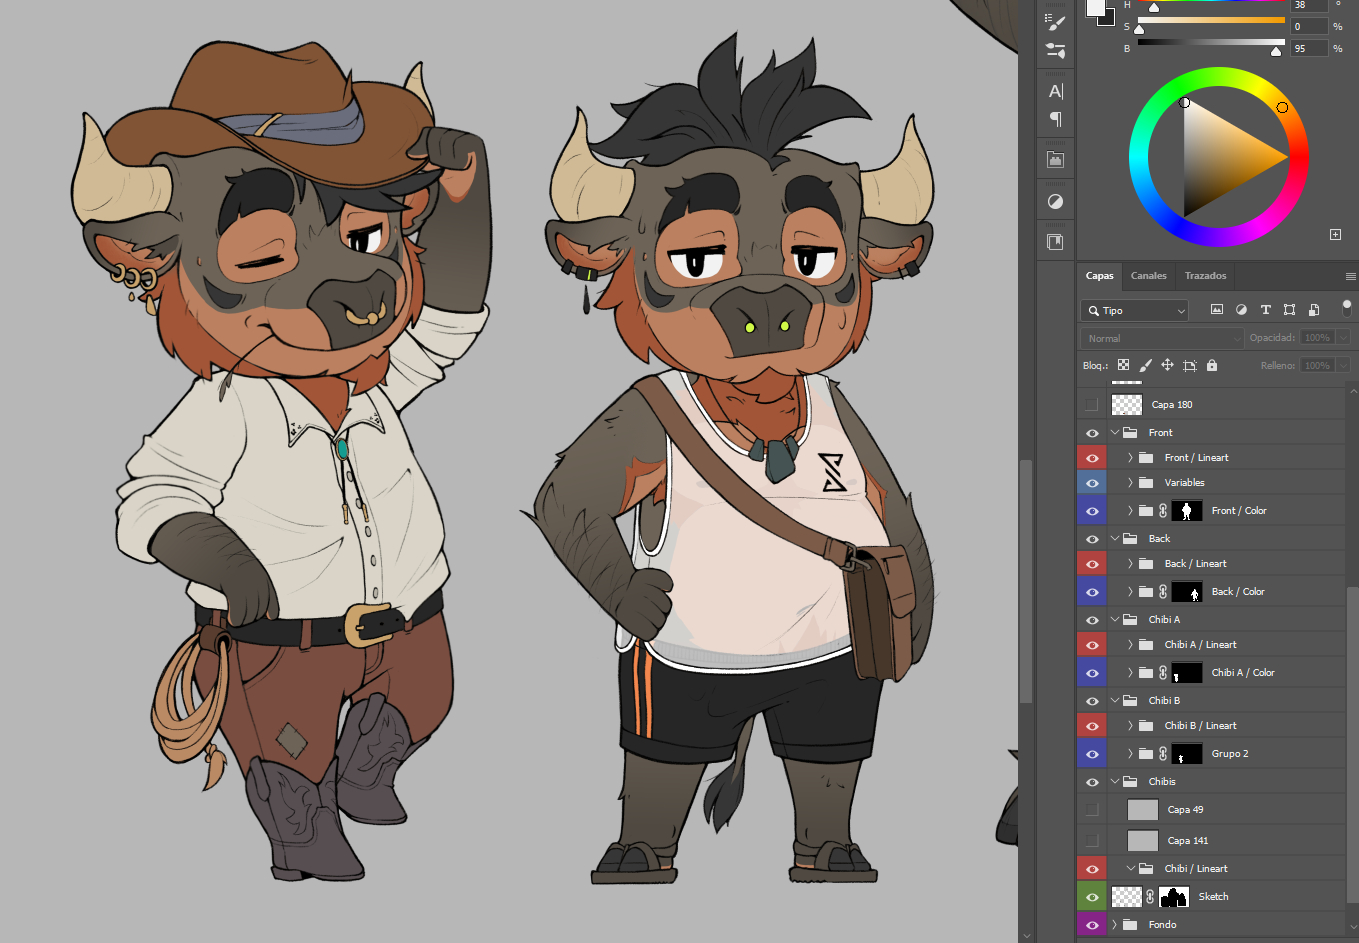Toggle visibility of the Sketch layer
Screen dimensions: 1359x943
[1092, 897]
